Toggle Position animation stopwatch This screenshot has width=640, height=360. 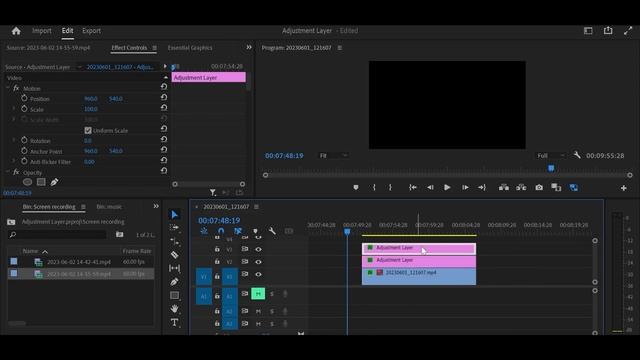[x=24, y=98]
